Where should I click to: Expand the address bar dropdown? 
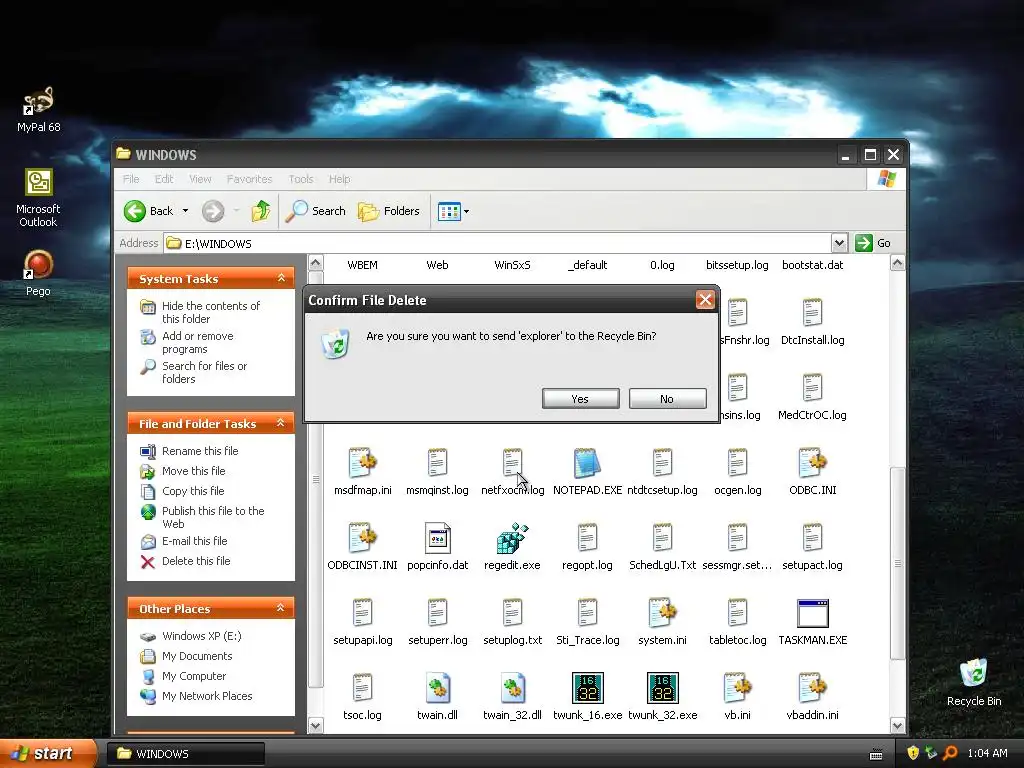pyautogui.click(x=839, y=244)
